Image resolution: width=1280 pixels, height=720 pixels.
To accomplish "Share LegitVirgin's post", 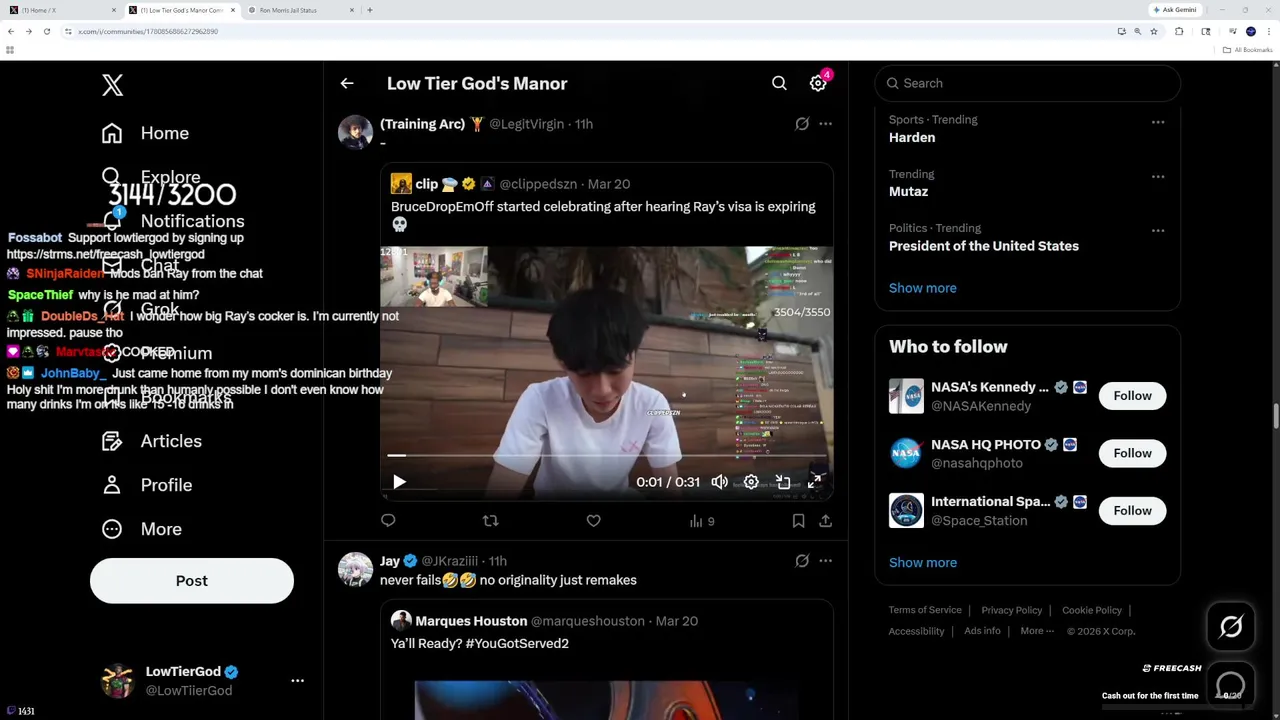I will pos(825,521).
